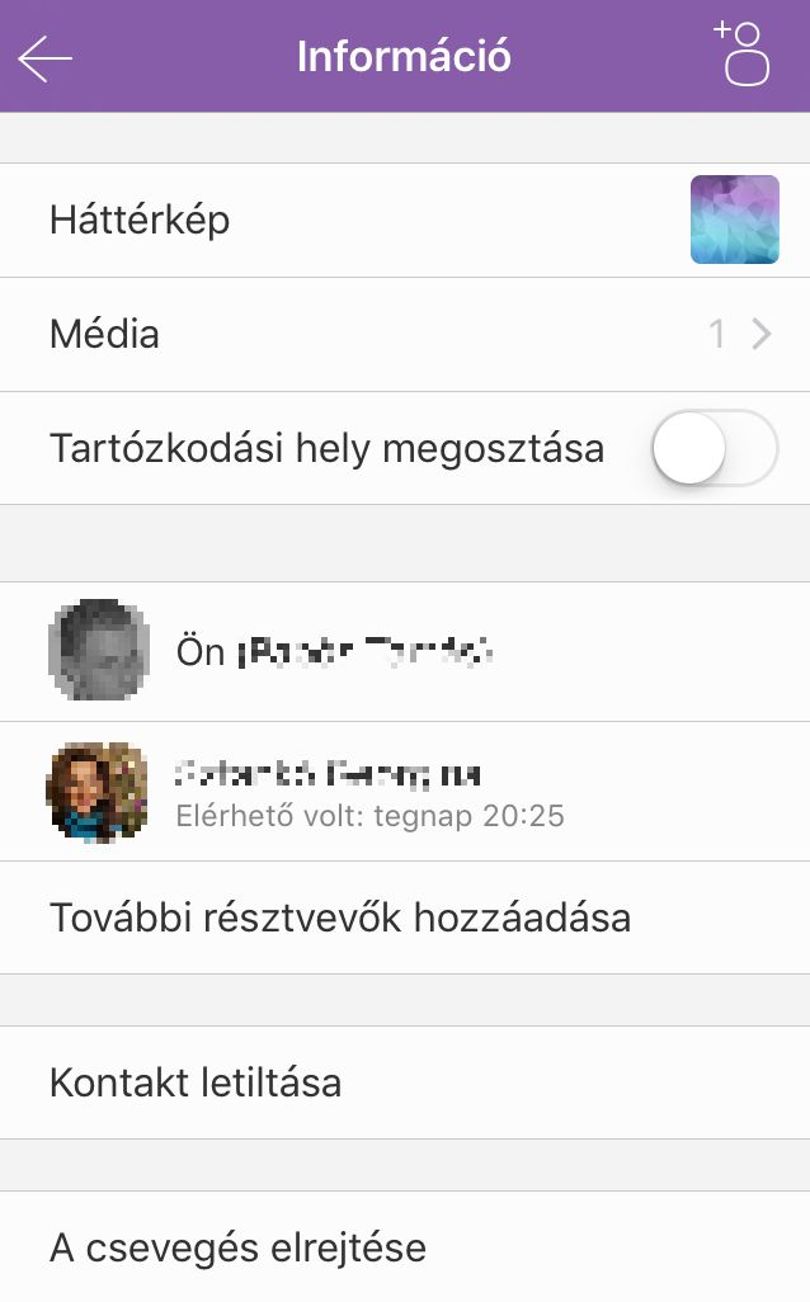Screen dimensions: 810x1302
Task: Tap the Média count number 1
Action: 716,334
